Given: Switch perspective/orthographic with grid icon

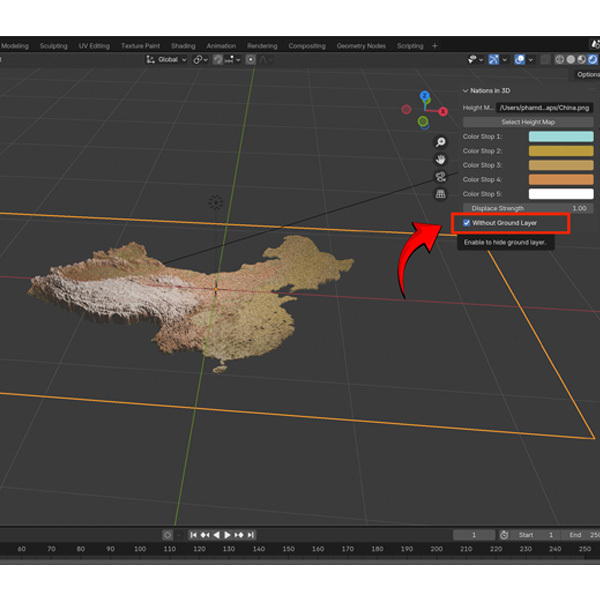Looking at the screenshot, I should click(x=440, y=194).
